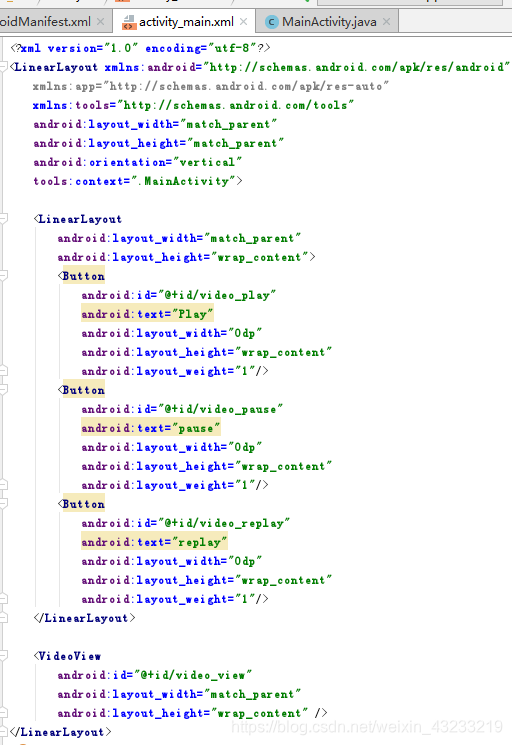Click the nested <LinearLayout opening tag text
The width and height of the screenshot is (512, 745).
coord(78,219)
